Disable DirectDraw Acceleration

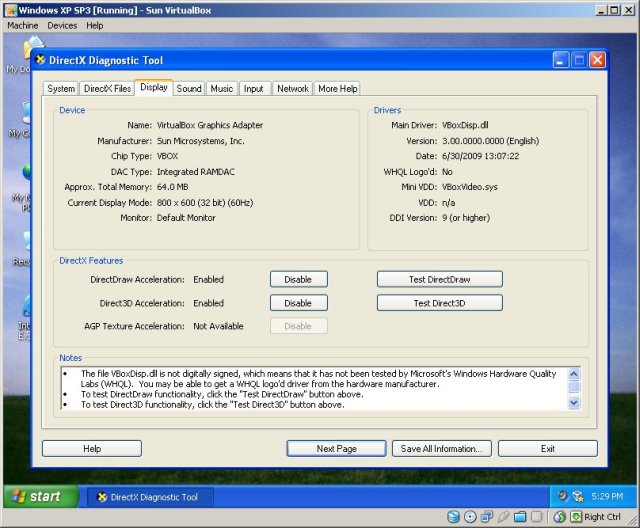(x=298, y=279)
